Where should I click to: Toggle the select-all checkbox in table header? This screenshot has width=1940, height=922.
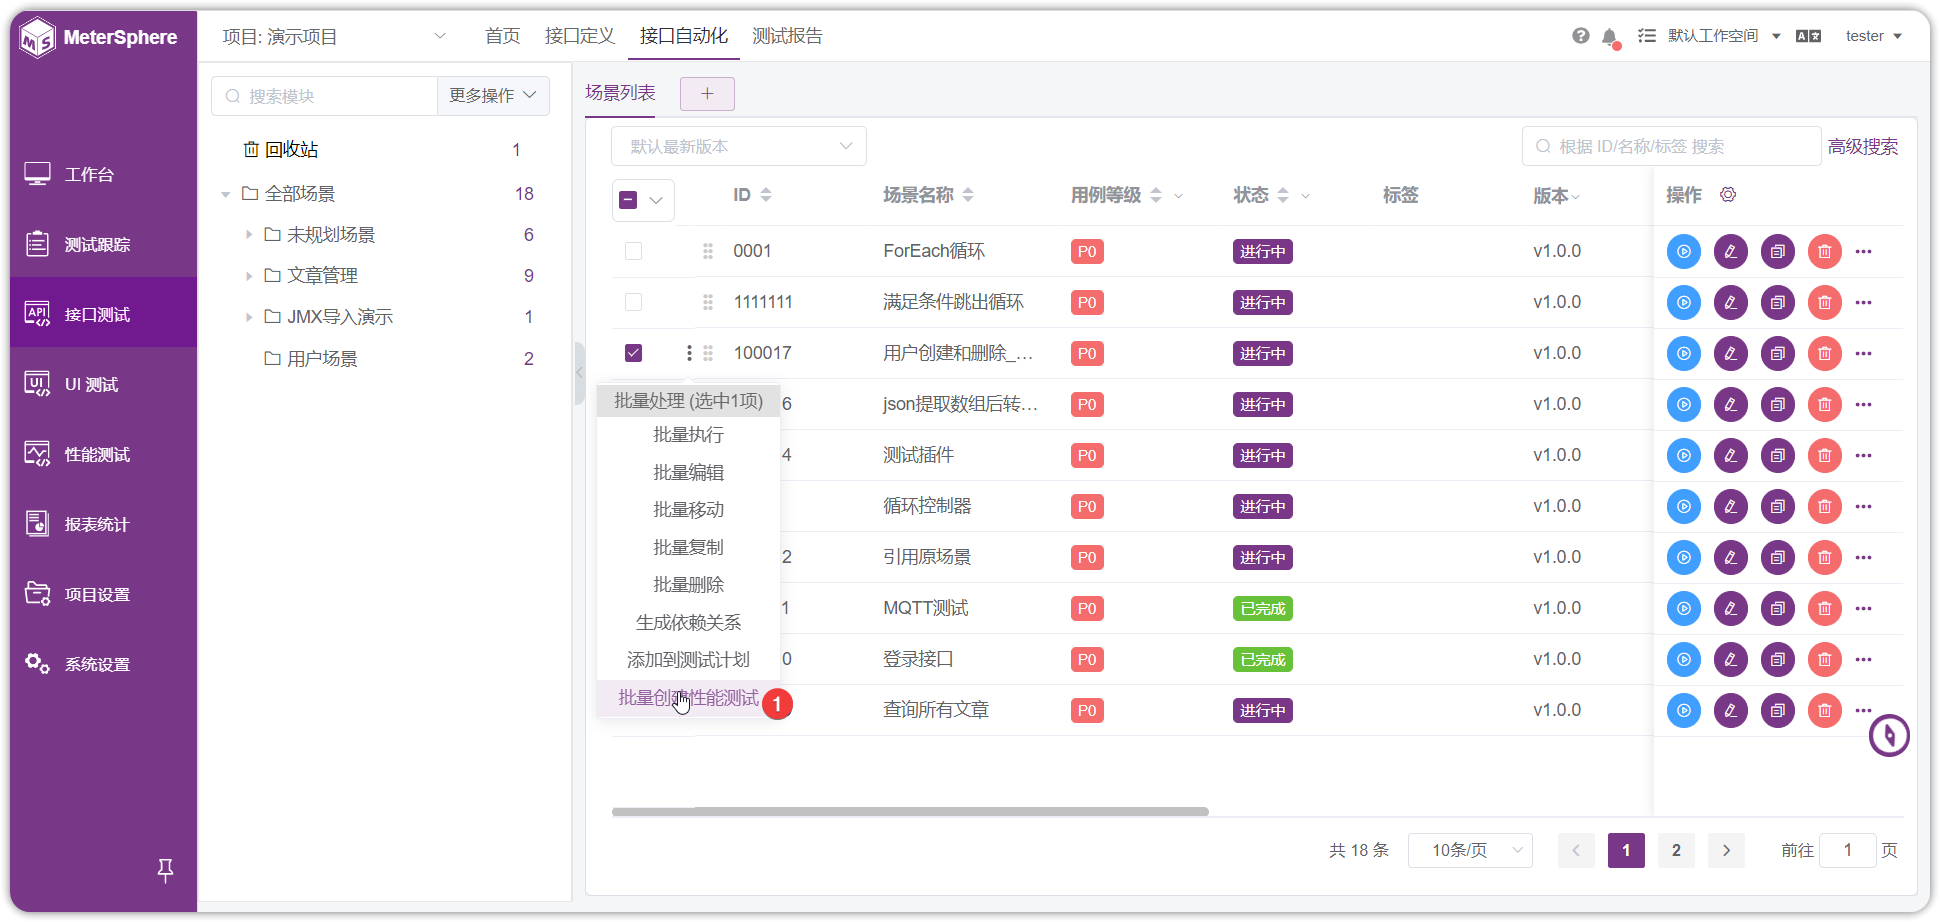(x=628, y=200)
